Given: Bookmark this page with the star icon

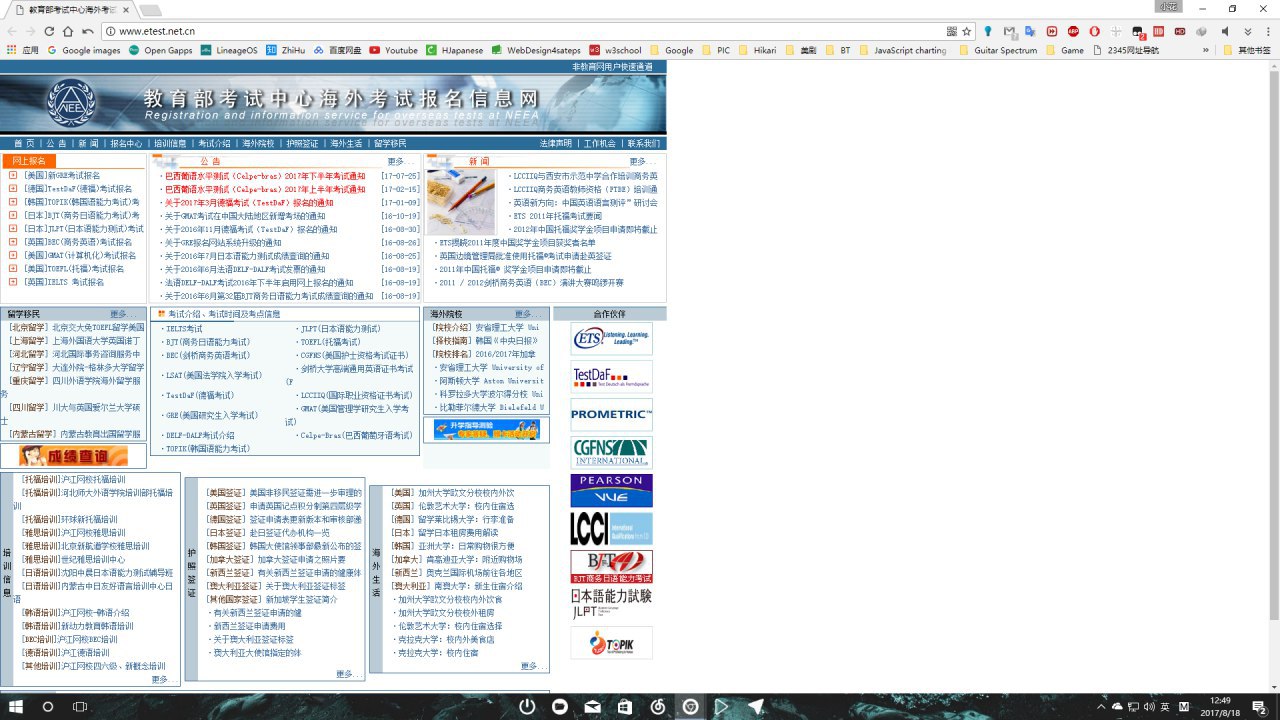Looking at the screenshot, I should pyautogui.click(x=966, y=31).
